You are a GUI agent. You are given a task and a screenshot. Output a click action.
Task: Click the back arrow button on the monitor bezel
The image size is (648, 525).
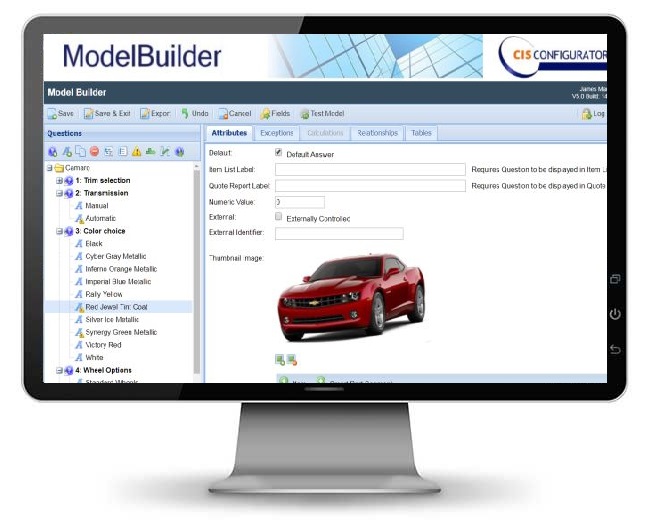pyautogui.click(x=615, y=349)
